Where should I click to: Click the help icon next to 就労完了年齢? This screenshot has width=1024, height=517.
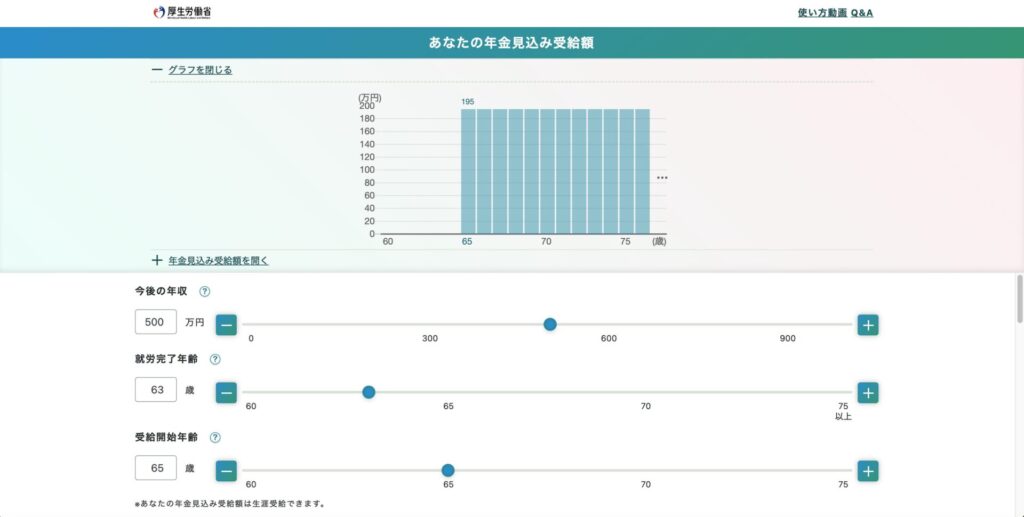click(215, 360)
